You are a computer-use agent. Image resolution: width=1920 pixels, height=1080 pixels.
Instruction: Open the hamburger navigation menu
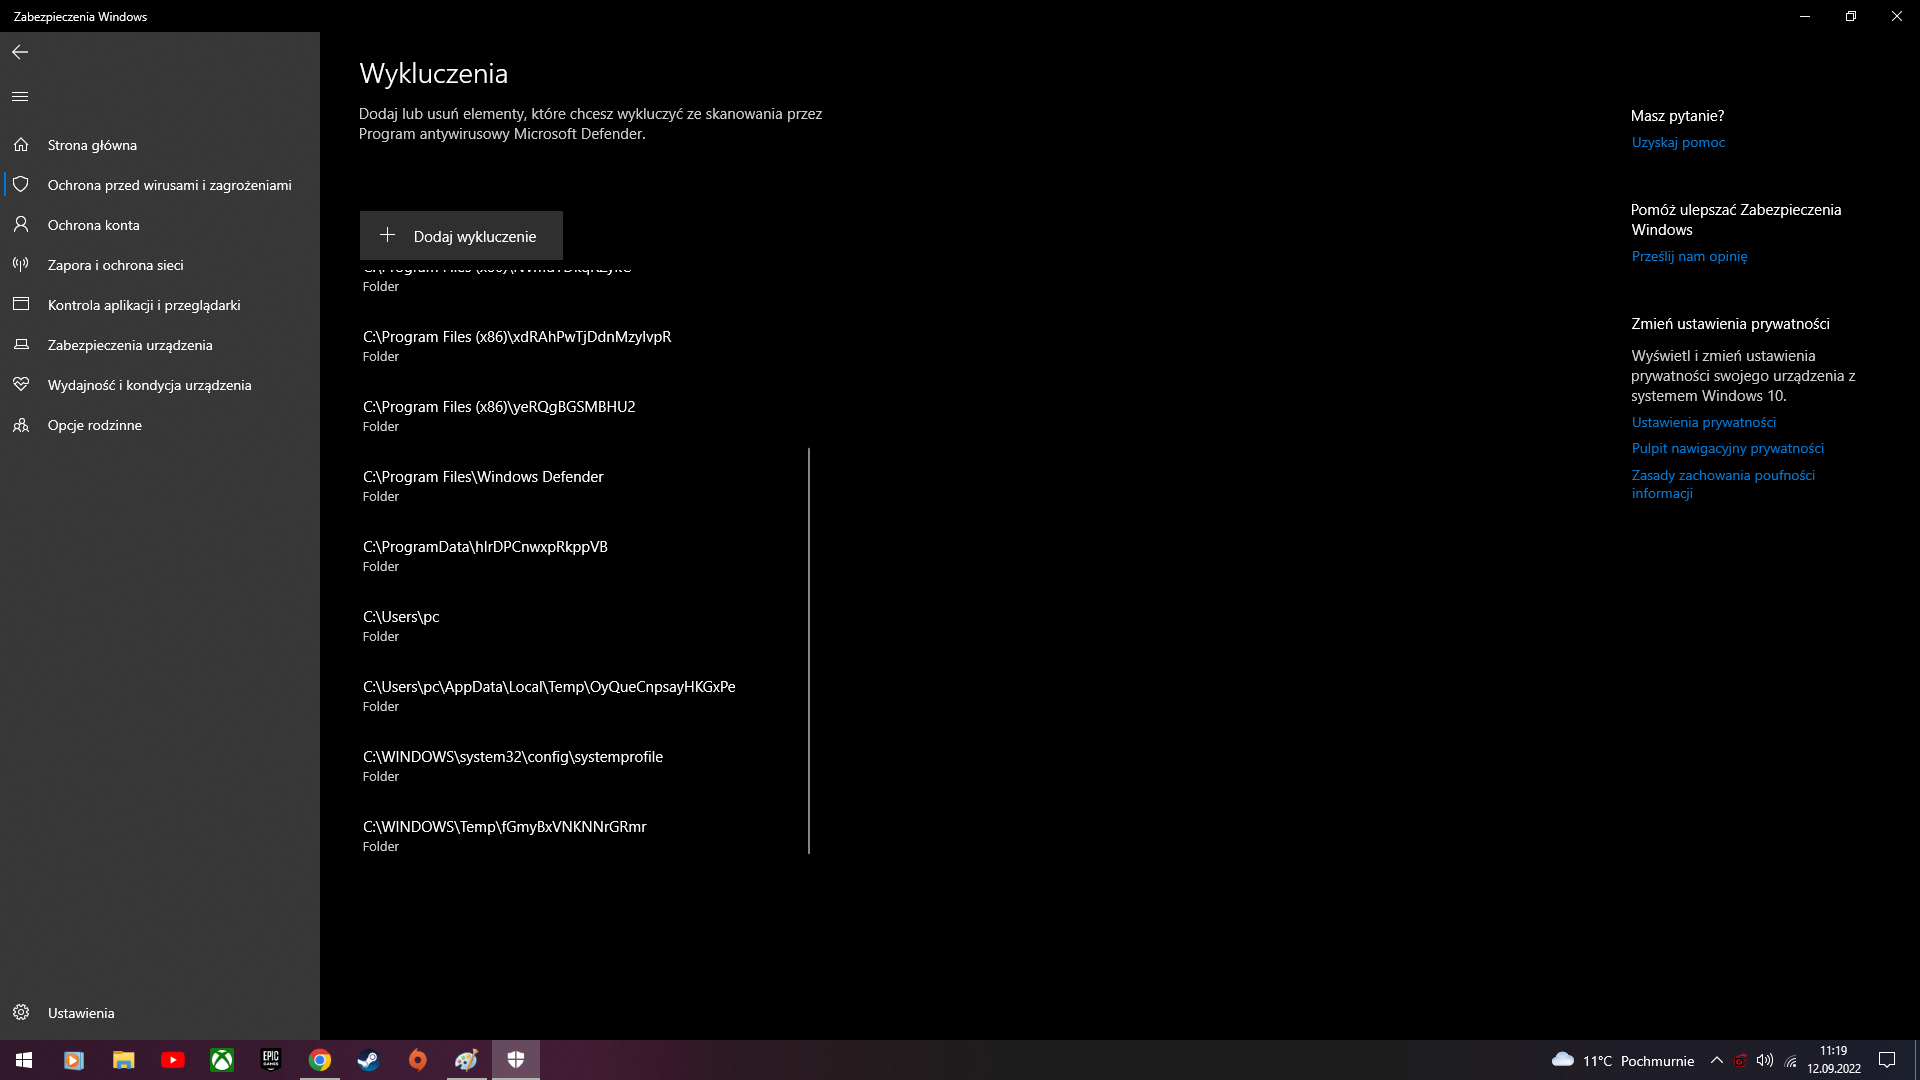pos(20,96)
